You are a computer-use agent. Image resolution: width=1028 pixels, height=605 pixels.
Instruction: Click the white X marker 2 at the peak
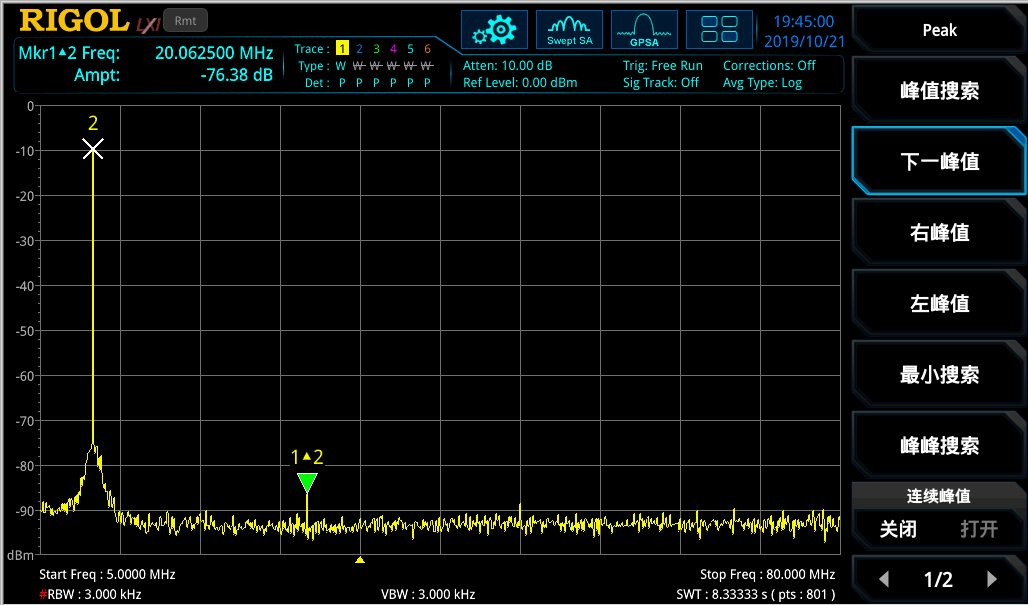tap(93, 149)
